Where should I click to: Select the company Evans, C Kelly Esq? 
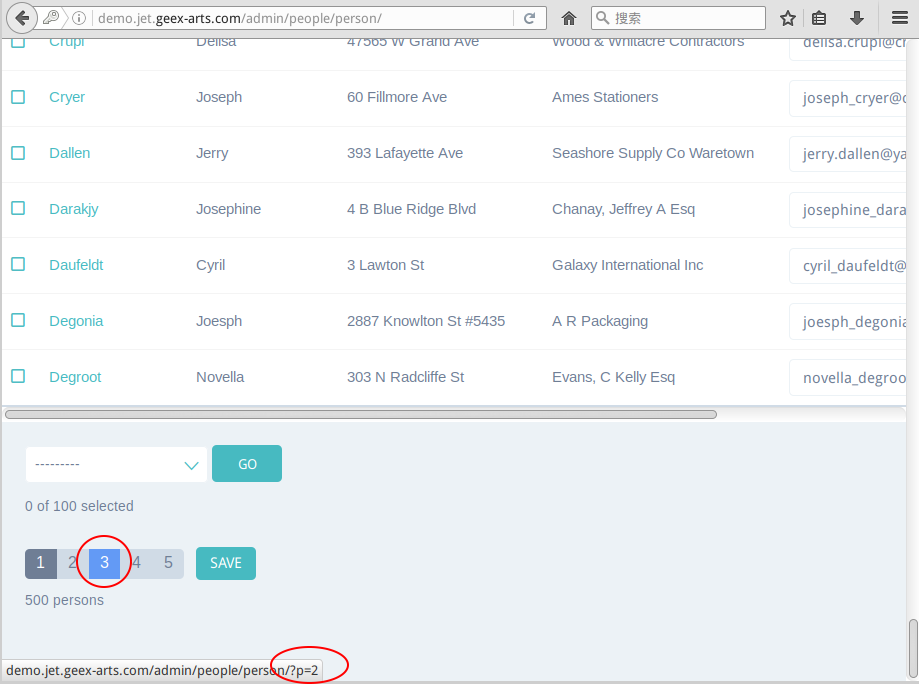click(x=613, y=377)
